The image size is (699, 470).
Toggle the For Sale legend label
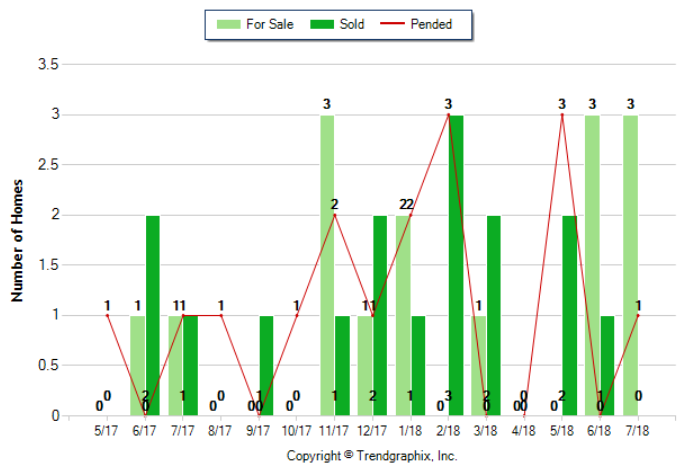pyautogui.click(x=269, y=25)
